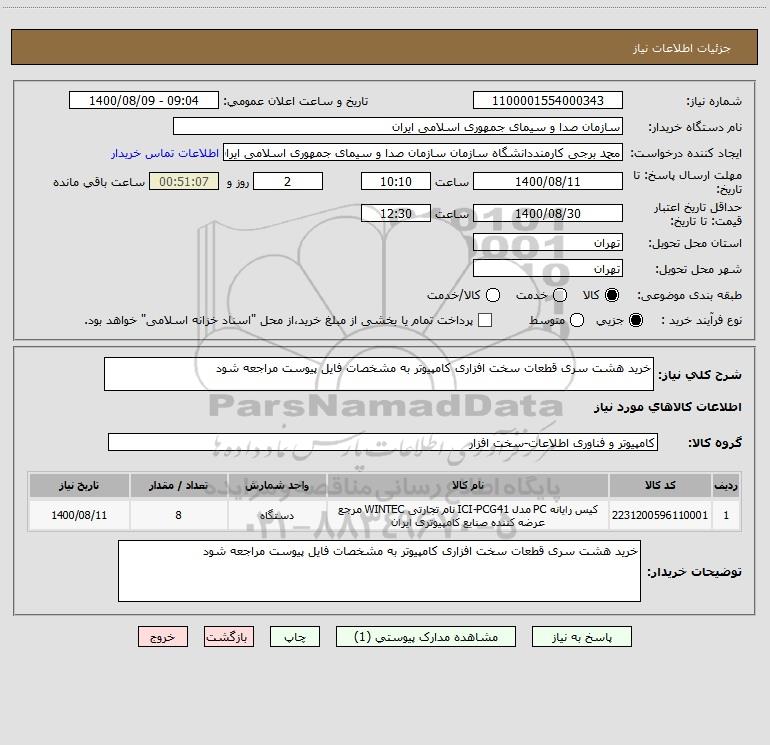Select the کالا radio button

pyautogui.click(x=612, y=295)
